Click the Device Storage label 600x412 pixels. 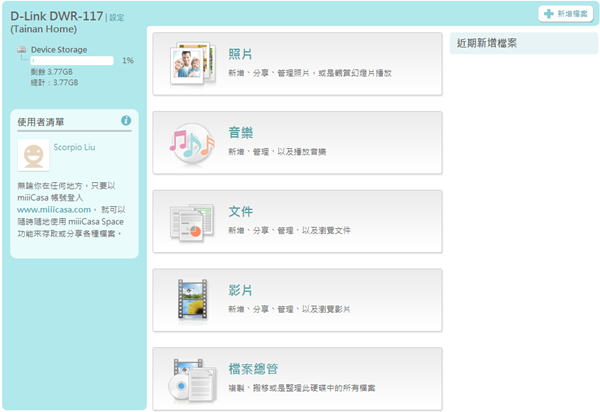pyautogui.click(x=59, y=50)
